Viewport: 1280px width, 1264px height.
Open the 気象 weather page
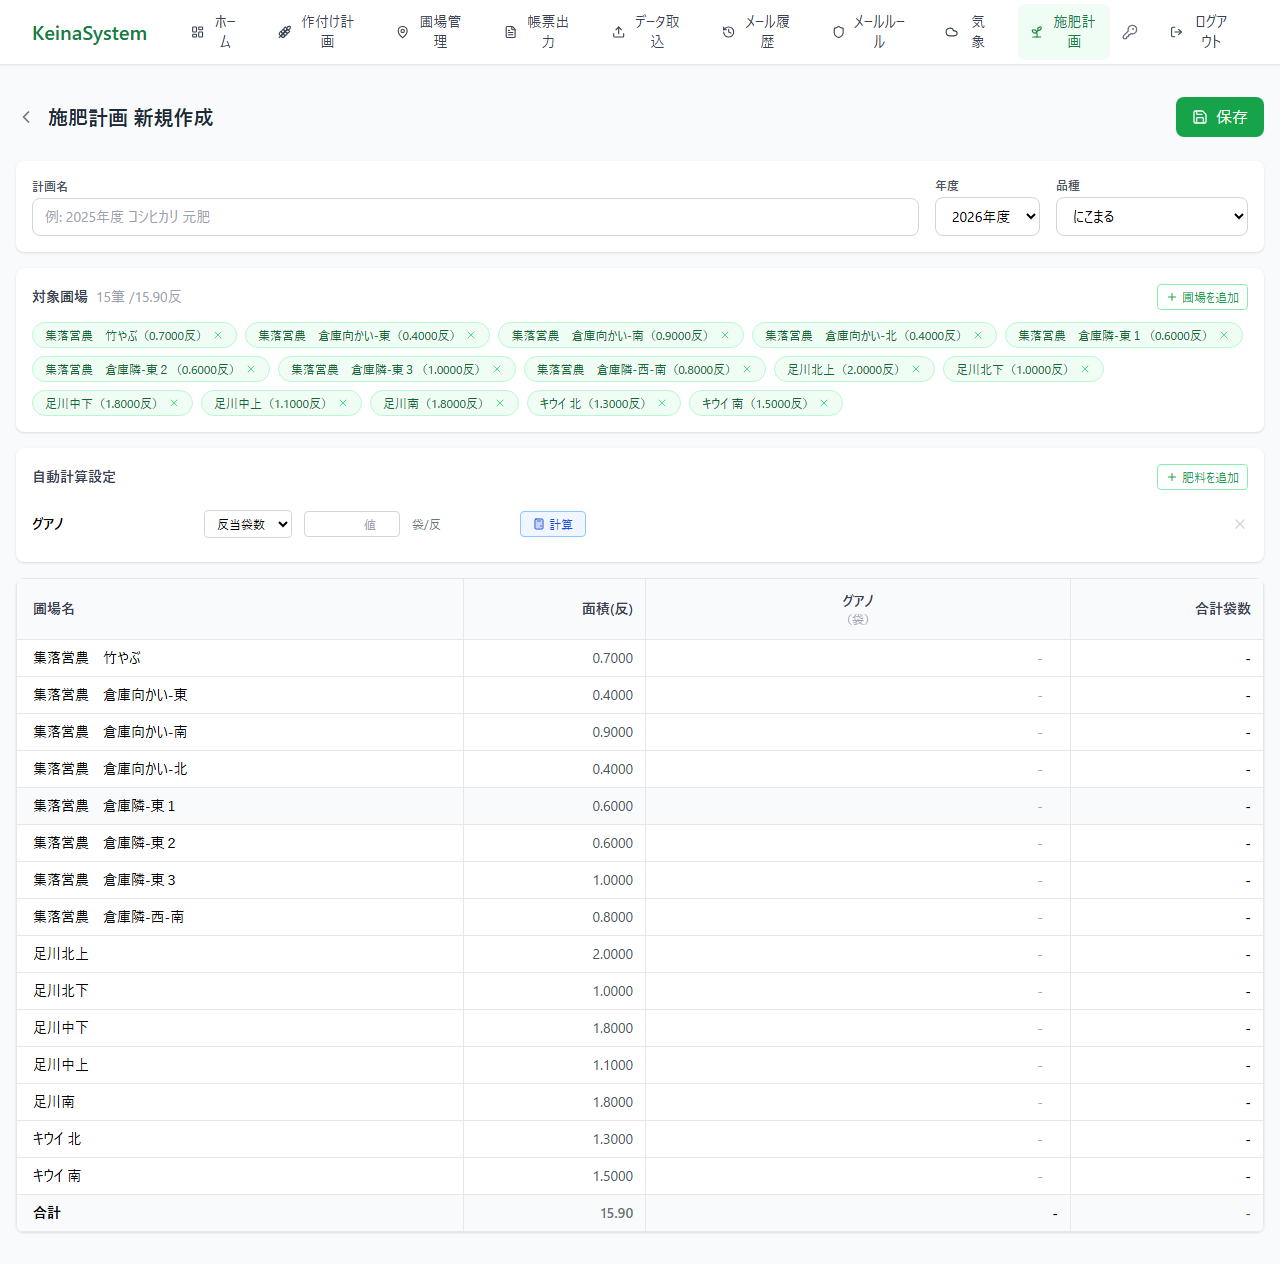pos(966,32)
